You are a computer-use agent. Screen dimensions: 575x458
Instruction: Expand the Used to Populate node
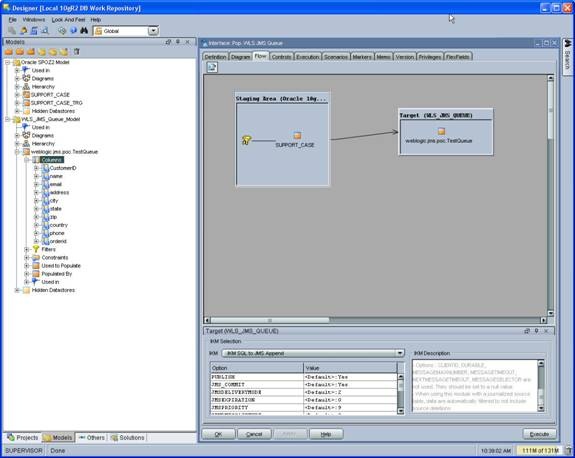[26, 266]
